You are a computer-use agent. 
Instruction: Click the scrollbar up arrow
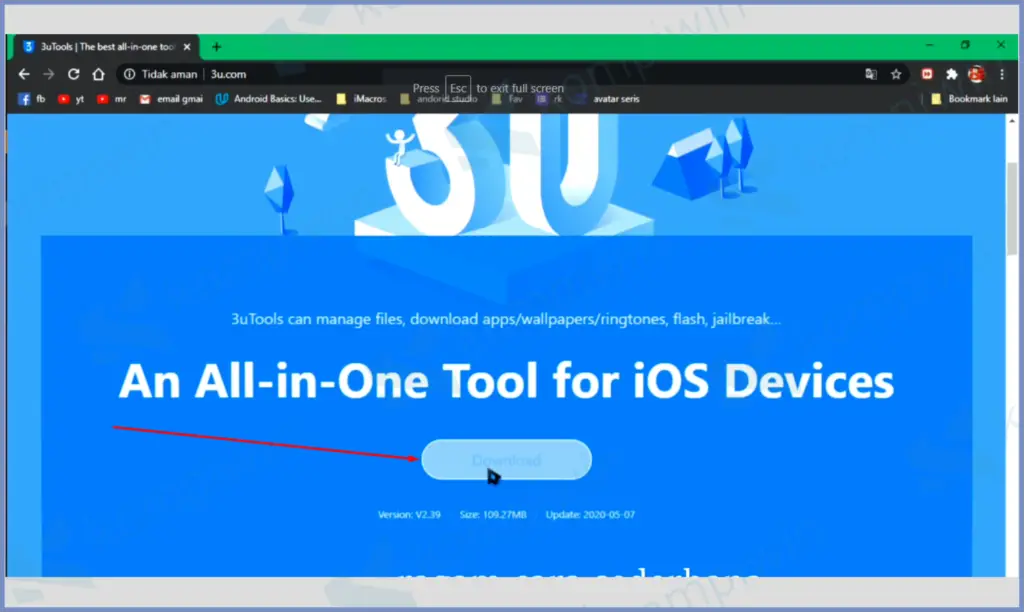coord(1012,121)
